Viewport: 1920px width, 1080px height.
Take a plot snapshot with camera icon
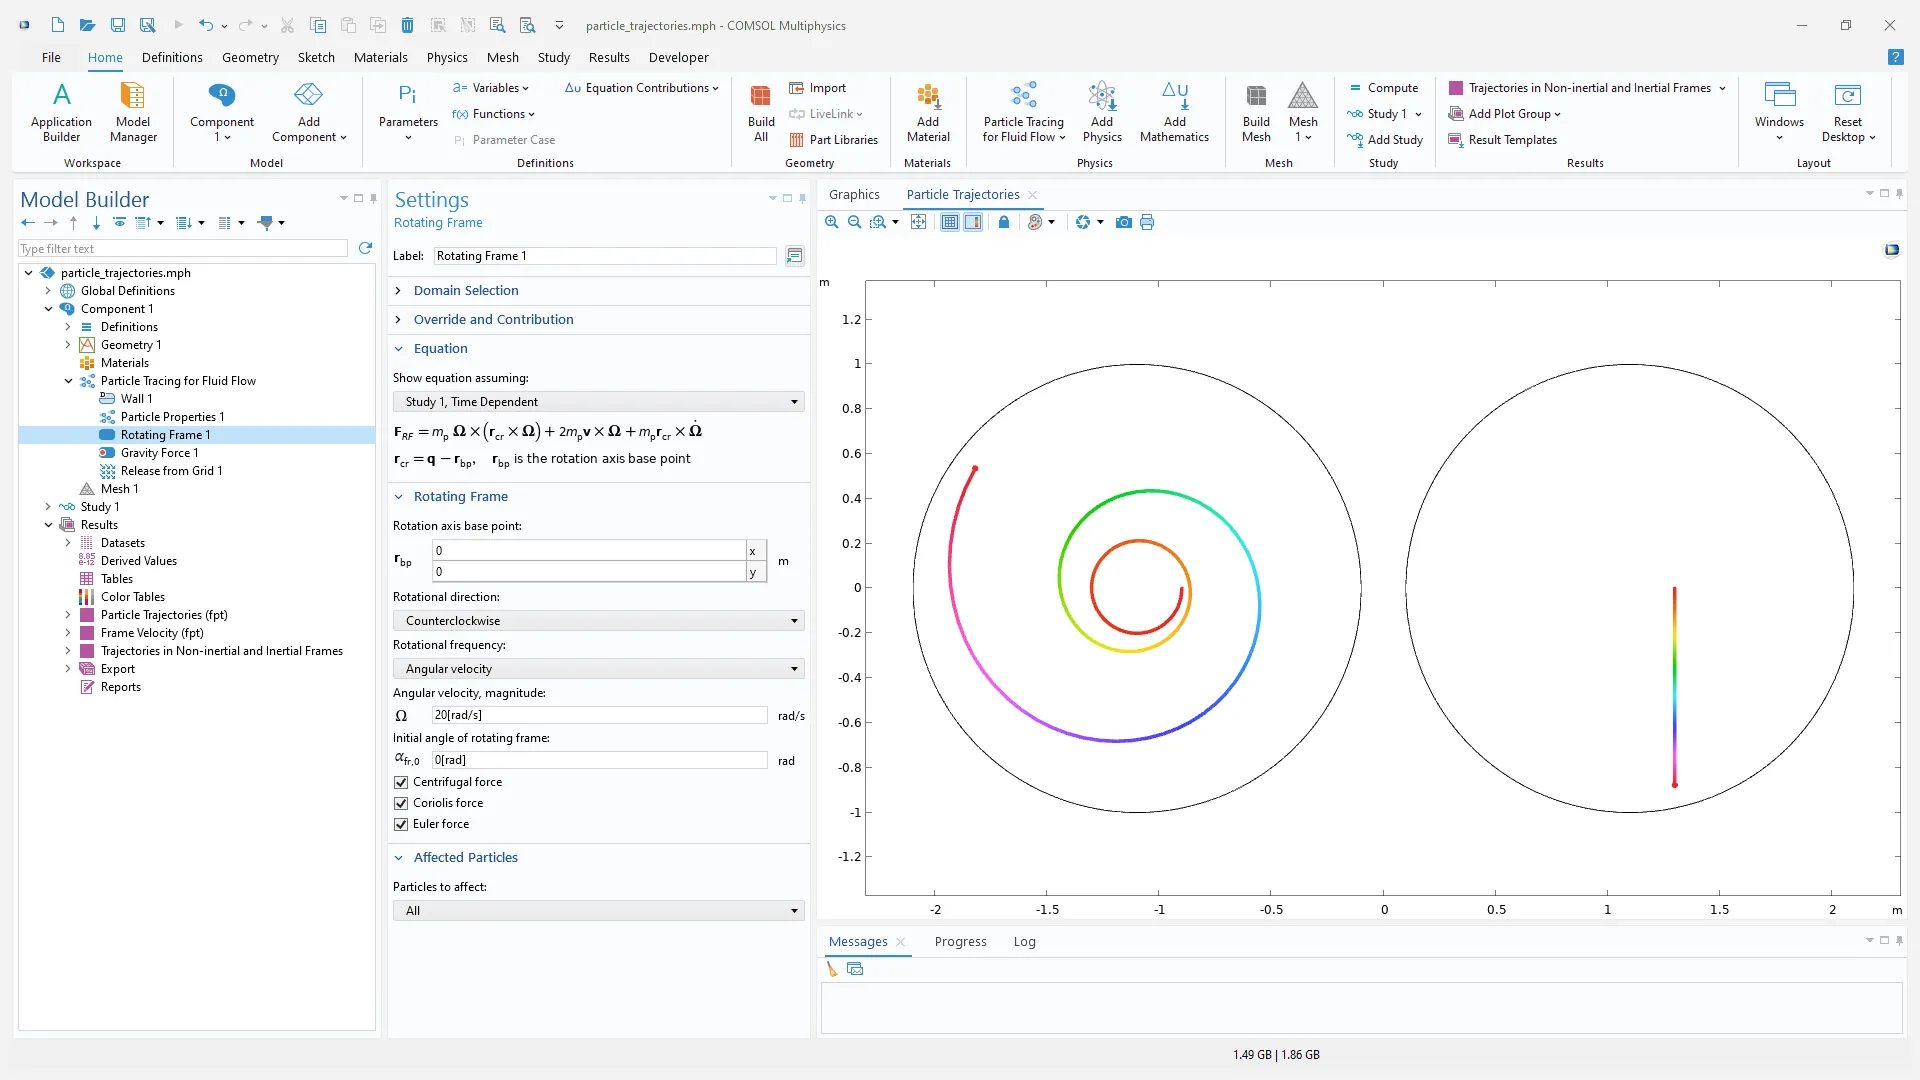click(1124, 222)
